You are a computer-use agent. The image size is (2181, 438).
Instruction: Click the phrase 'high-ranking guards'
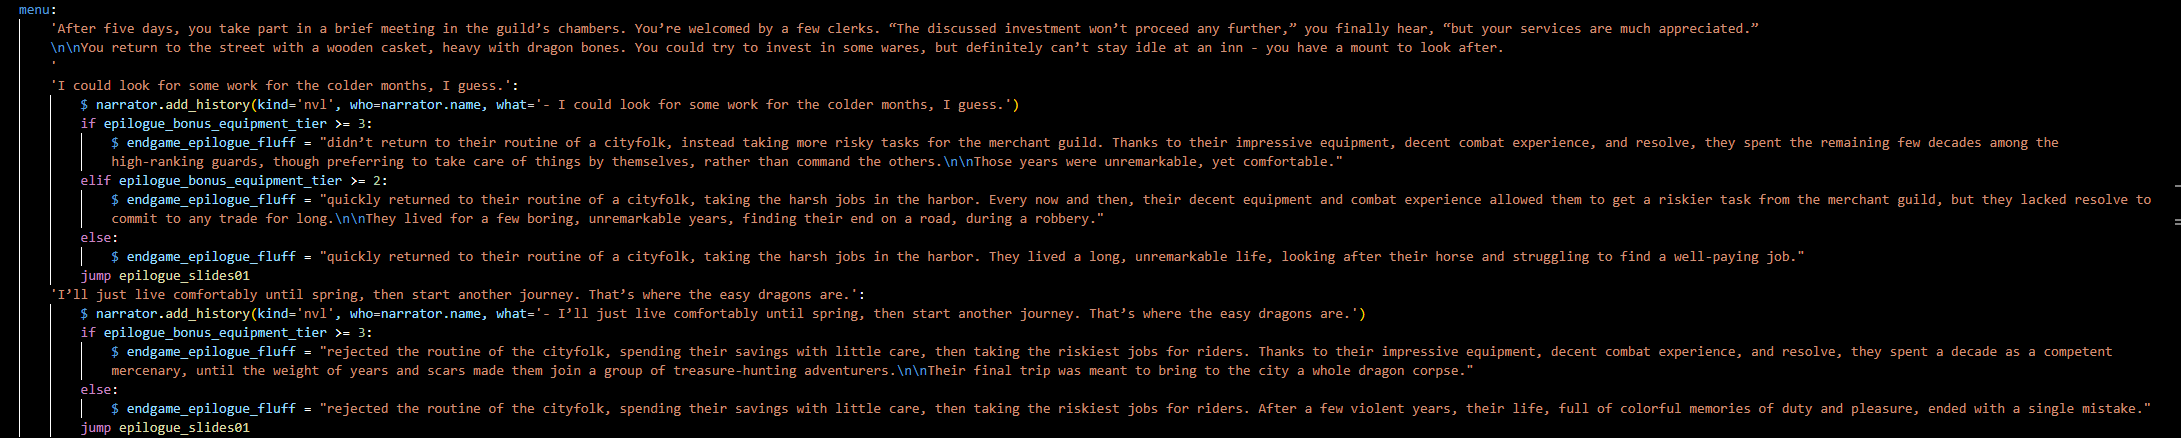pos(188,161)
